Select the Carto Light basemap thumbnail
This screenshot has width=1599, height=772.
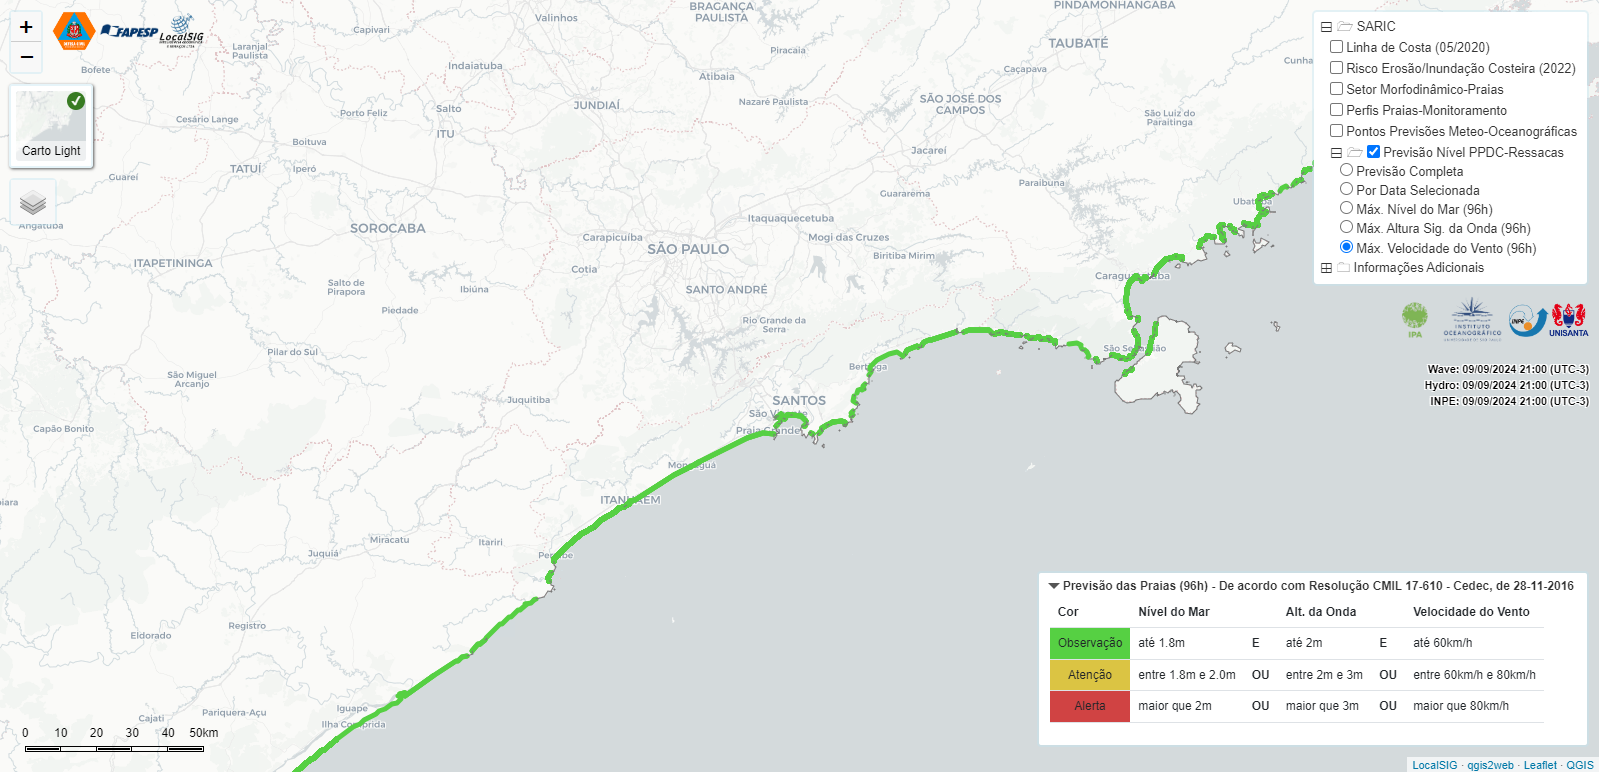click(52, 126)
